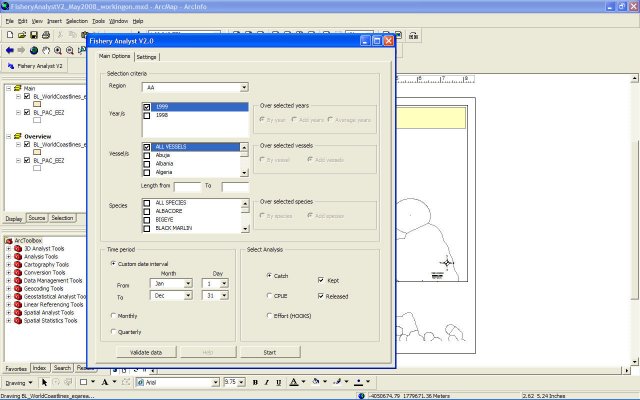Open the From month dropdown
640x400 pixels.
[188, 283]
